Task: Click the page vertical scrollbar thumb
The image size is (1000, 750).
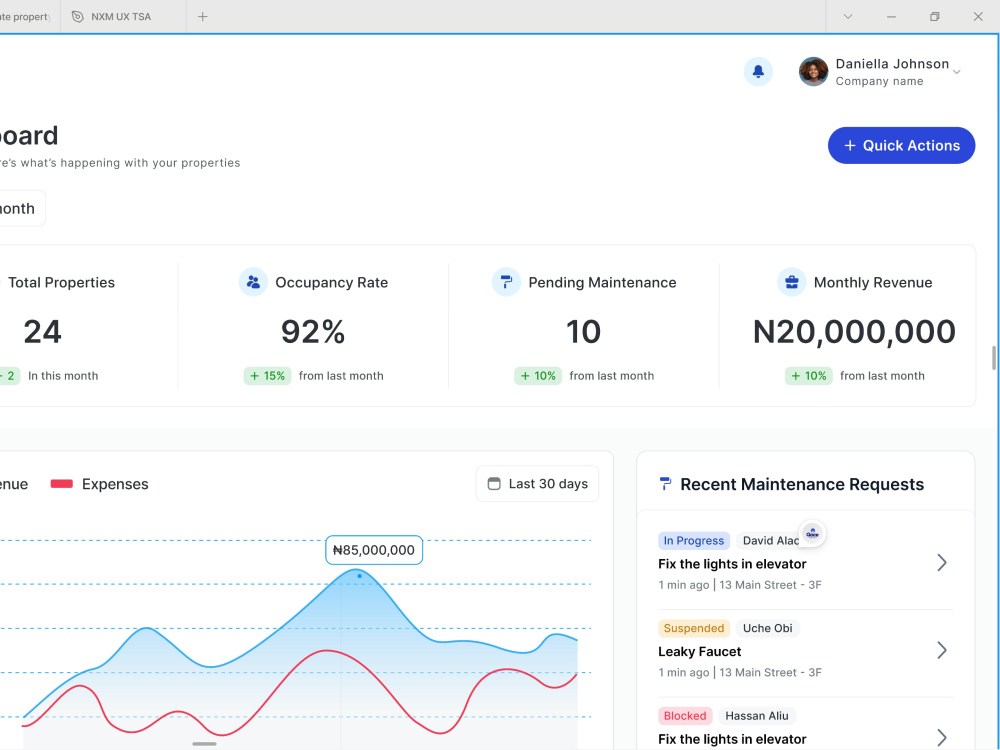Action: click(994, 358)
